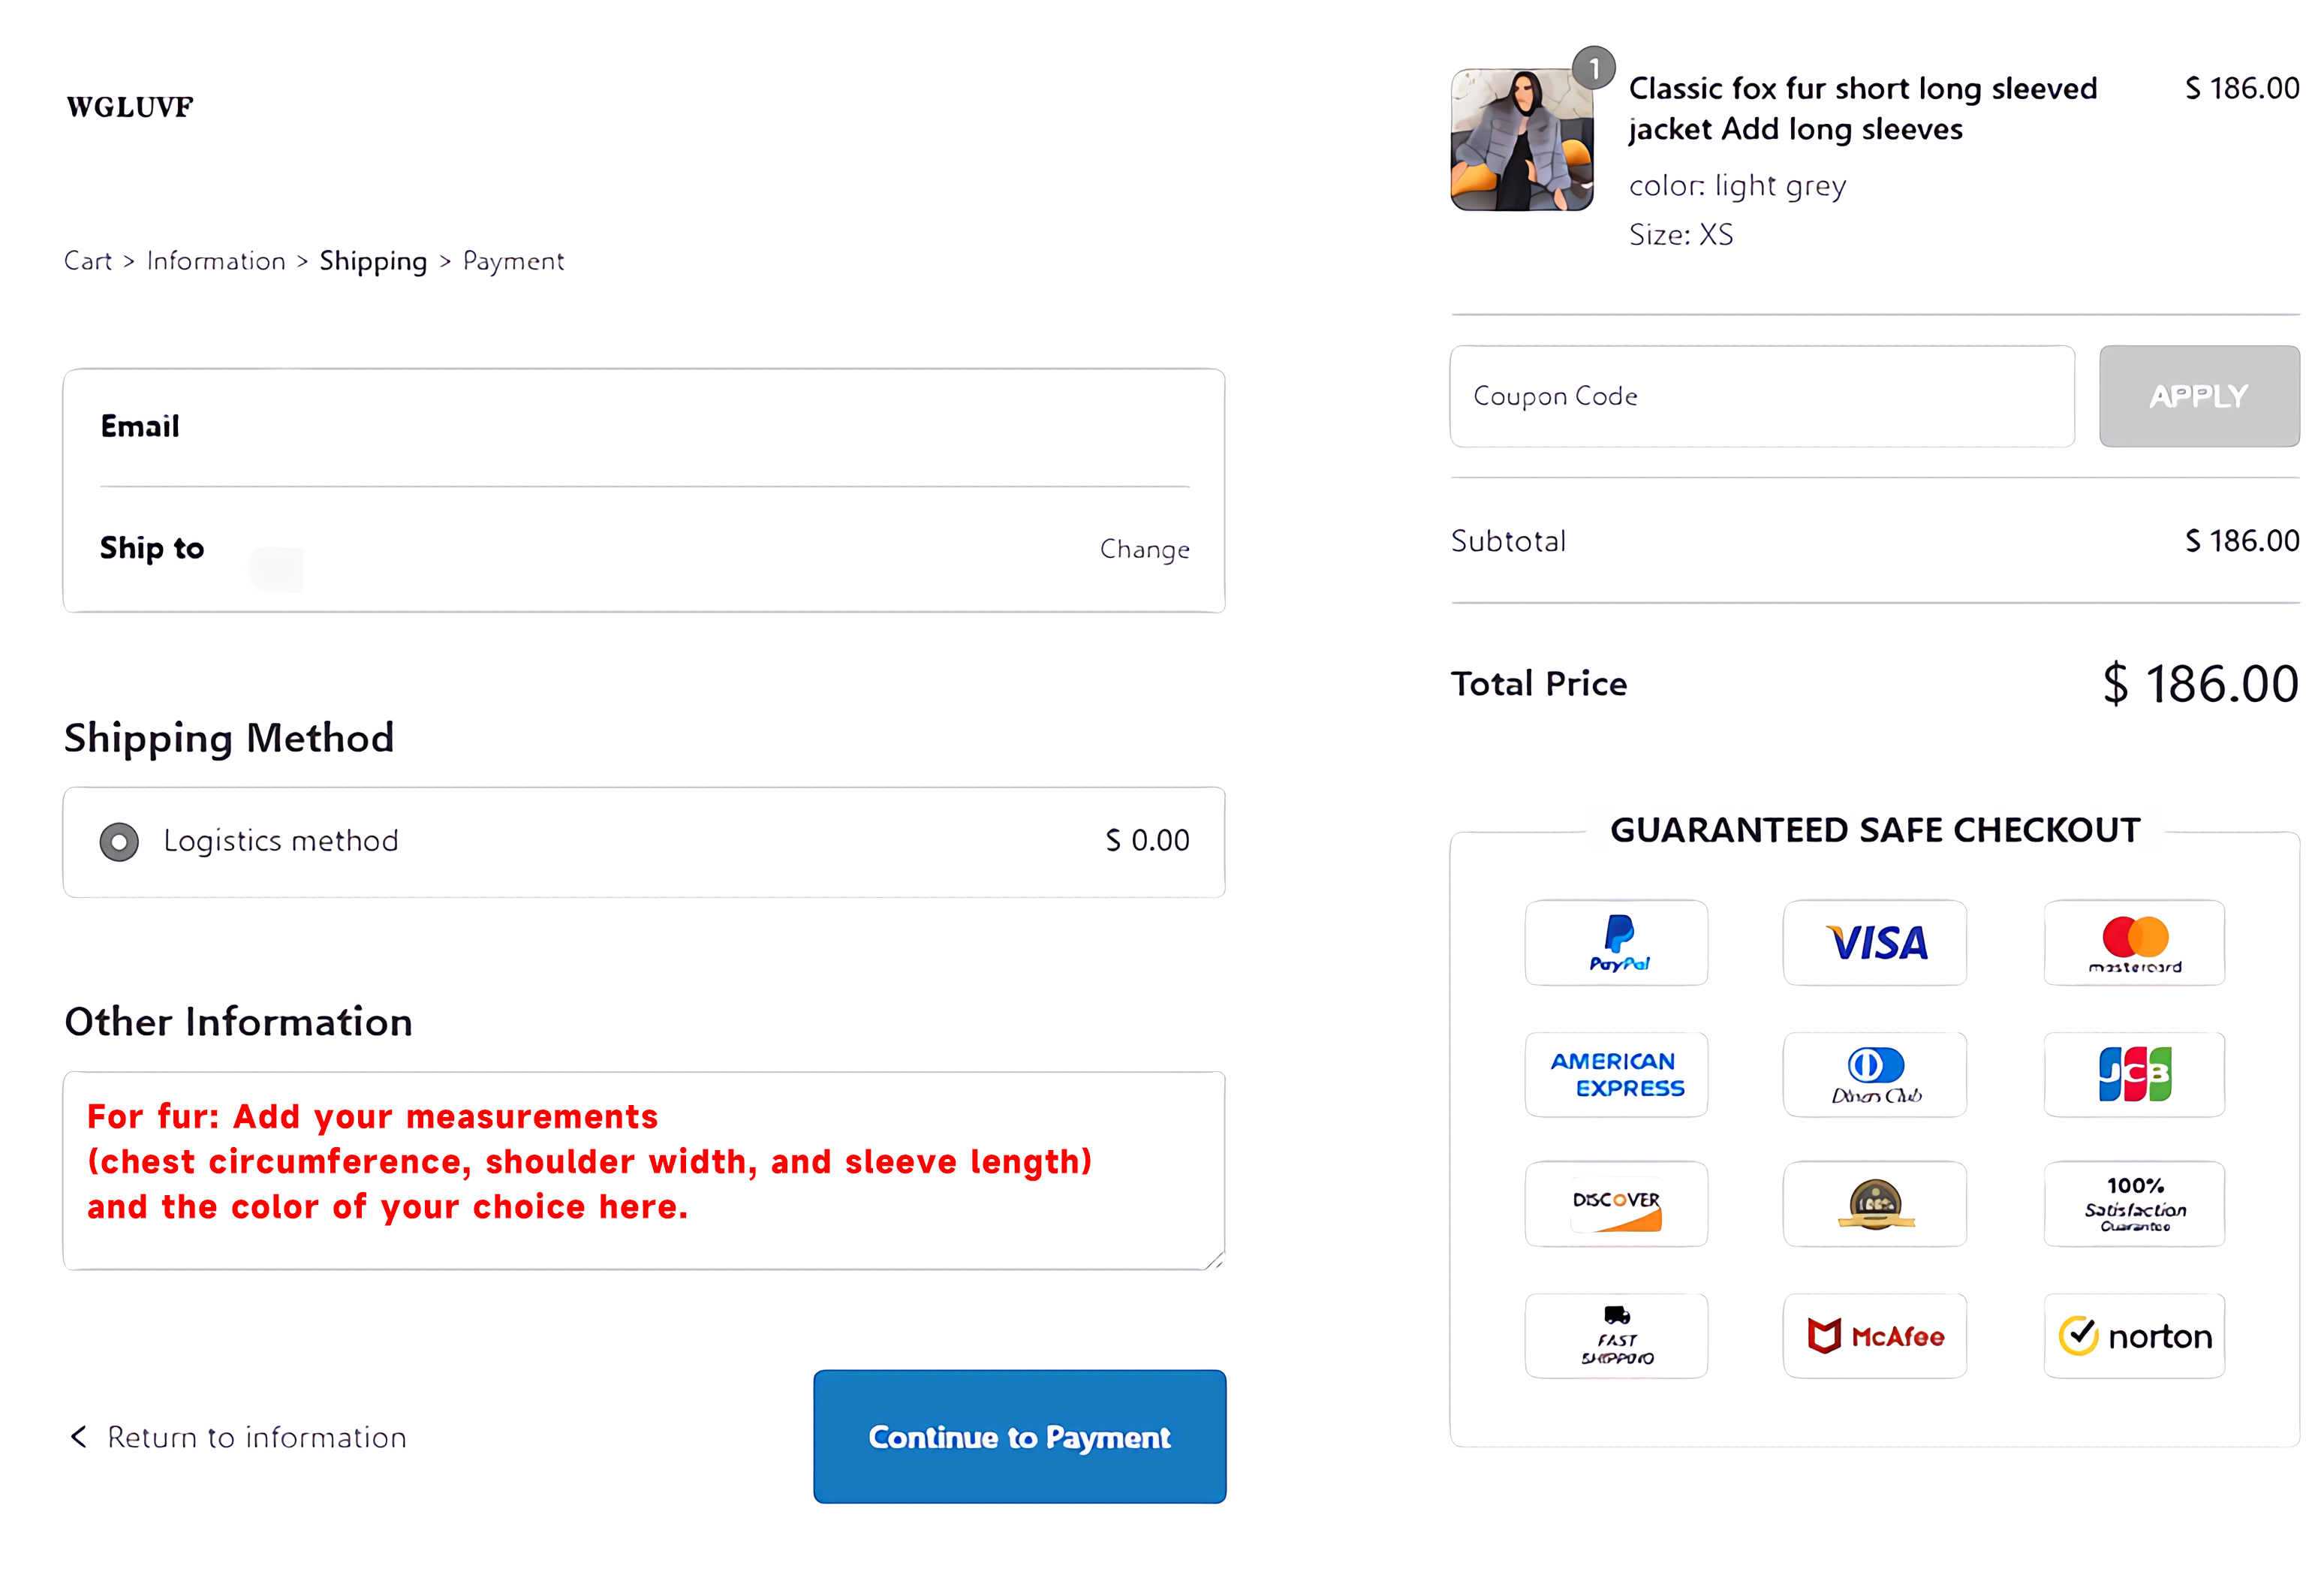The image size is (2324, 1590).
Task: Click the APPLY coupon button
Action: 2198,396
